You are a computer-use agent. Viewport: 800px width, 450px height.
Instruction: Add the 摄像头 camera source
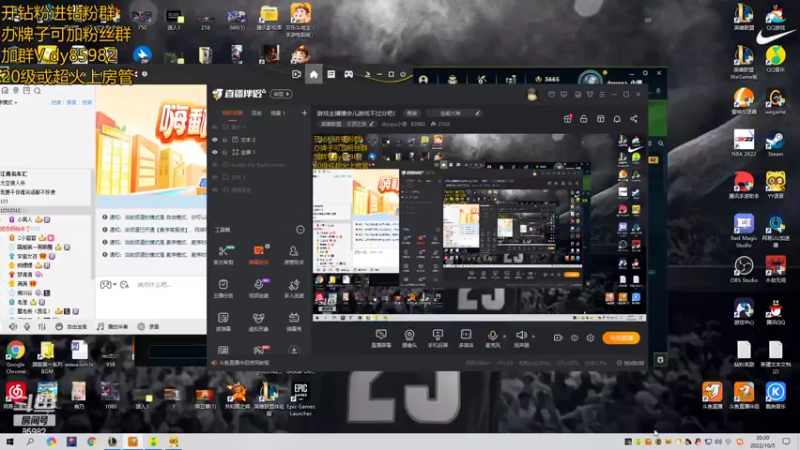point(409,338)
